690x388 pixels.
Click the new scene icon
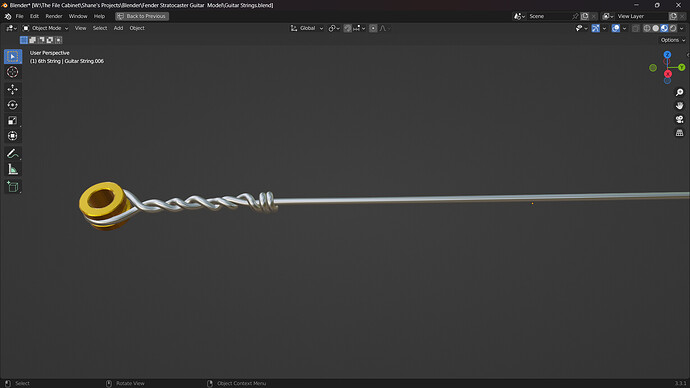coord(585,16)
